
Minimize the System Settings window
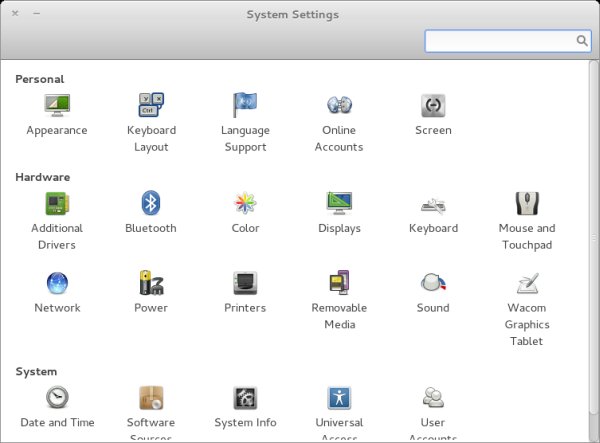point(37,13)
